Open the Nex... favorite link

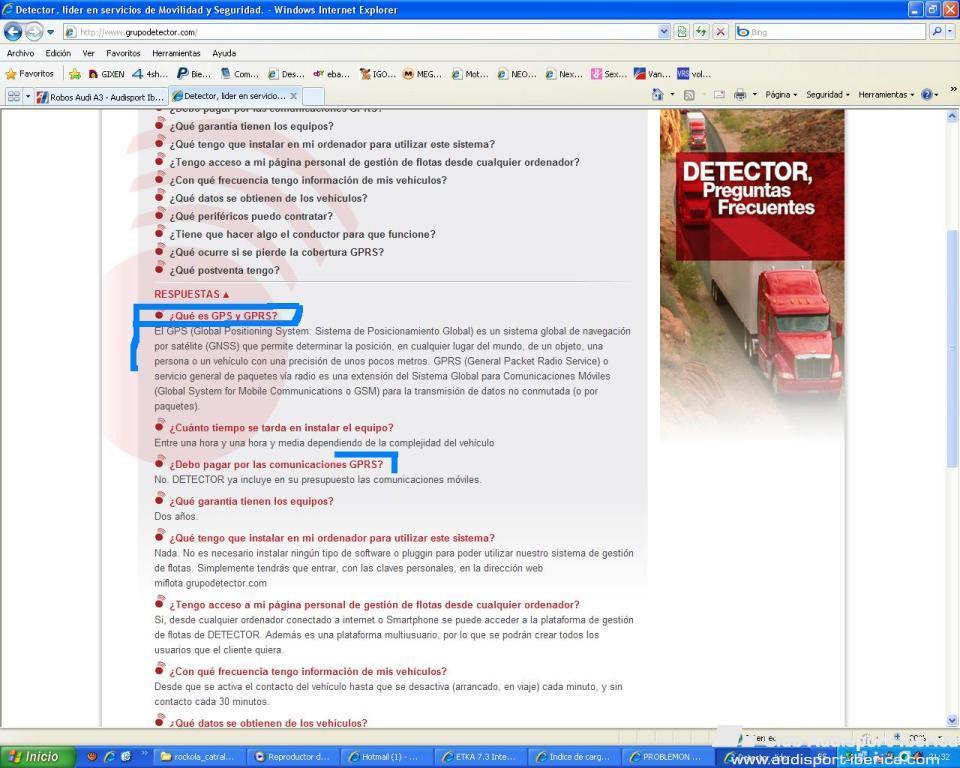coord(563,74)
